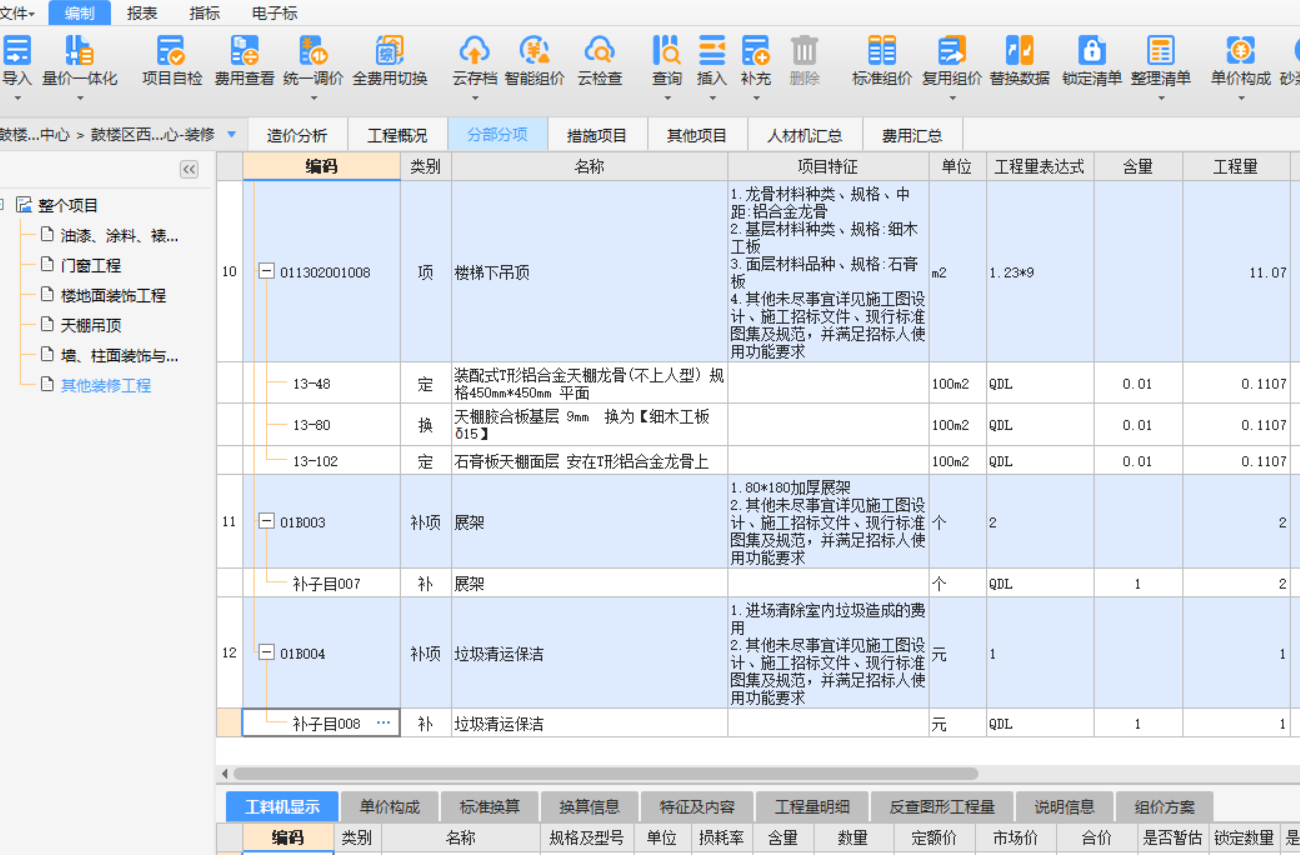Collapse the left navigation panel with «
This screenshot has width=1300, height=855.
[x=189, y=169]
